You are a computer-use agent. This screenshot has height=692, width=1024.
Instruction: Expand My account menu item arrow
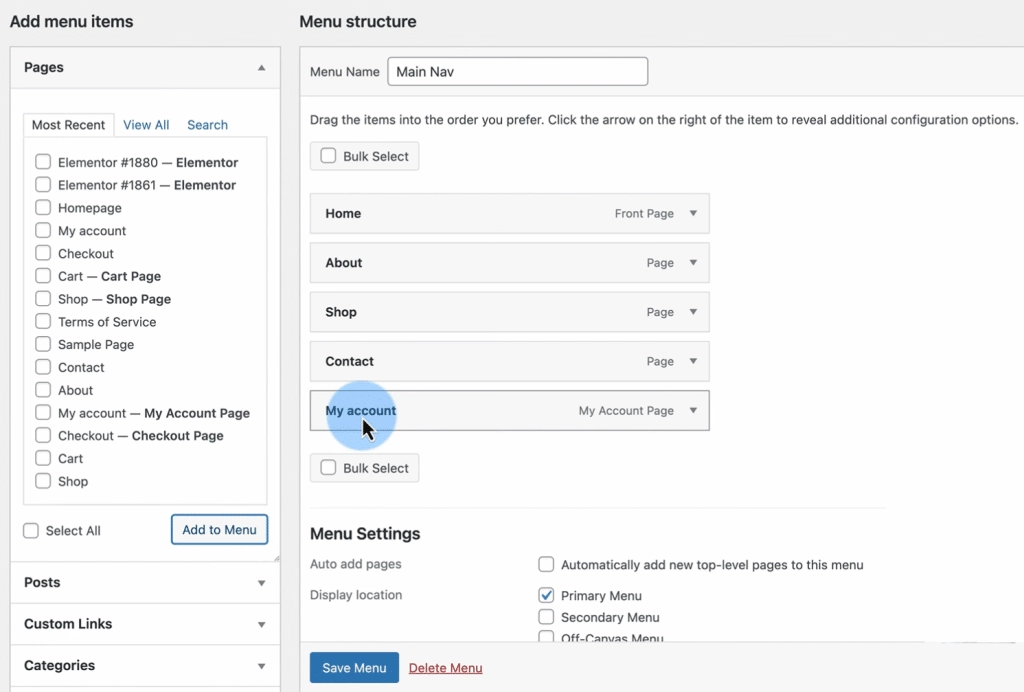tap(693, 411)
